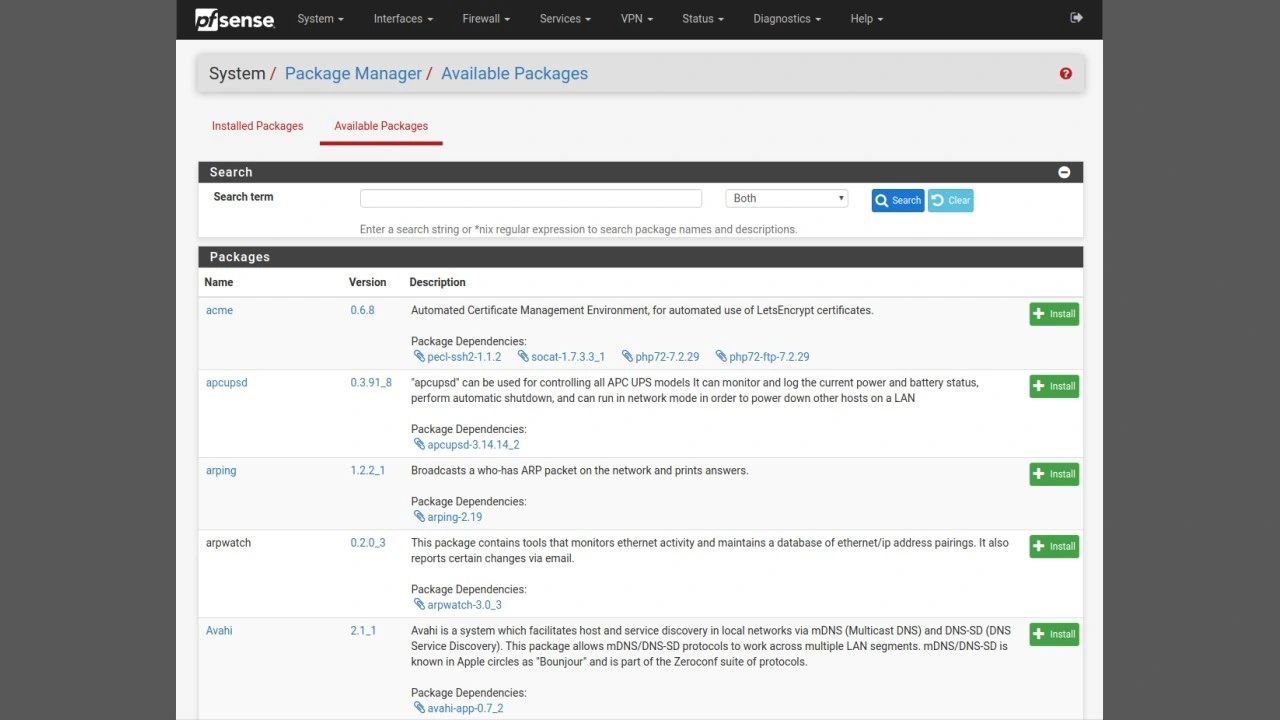This screenshot has height=720, width=1280.
Task: Click the Description column header
Action: tap(437, 282)
